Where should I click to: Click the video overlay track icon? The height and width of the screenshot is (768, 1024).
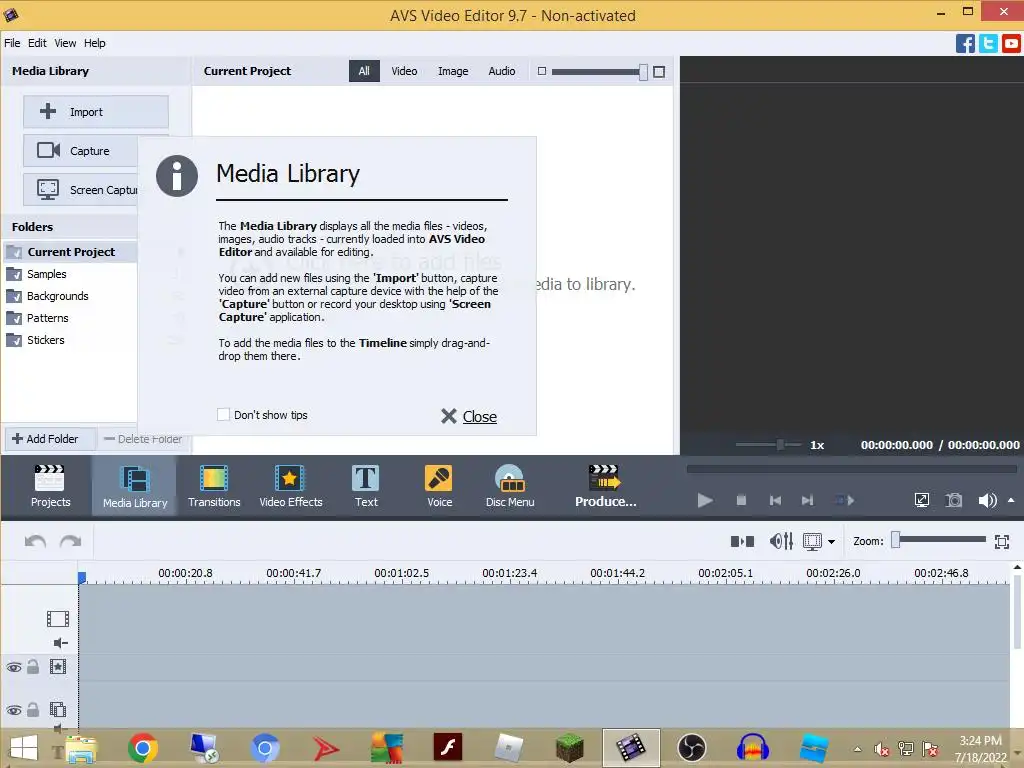tap(57, 709)
